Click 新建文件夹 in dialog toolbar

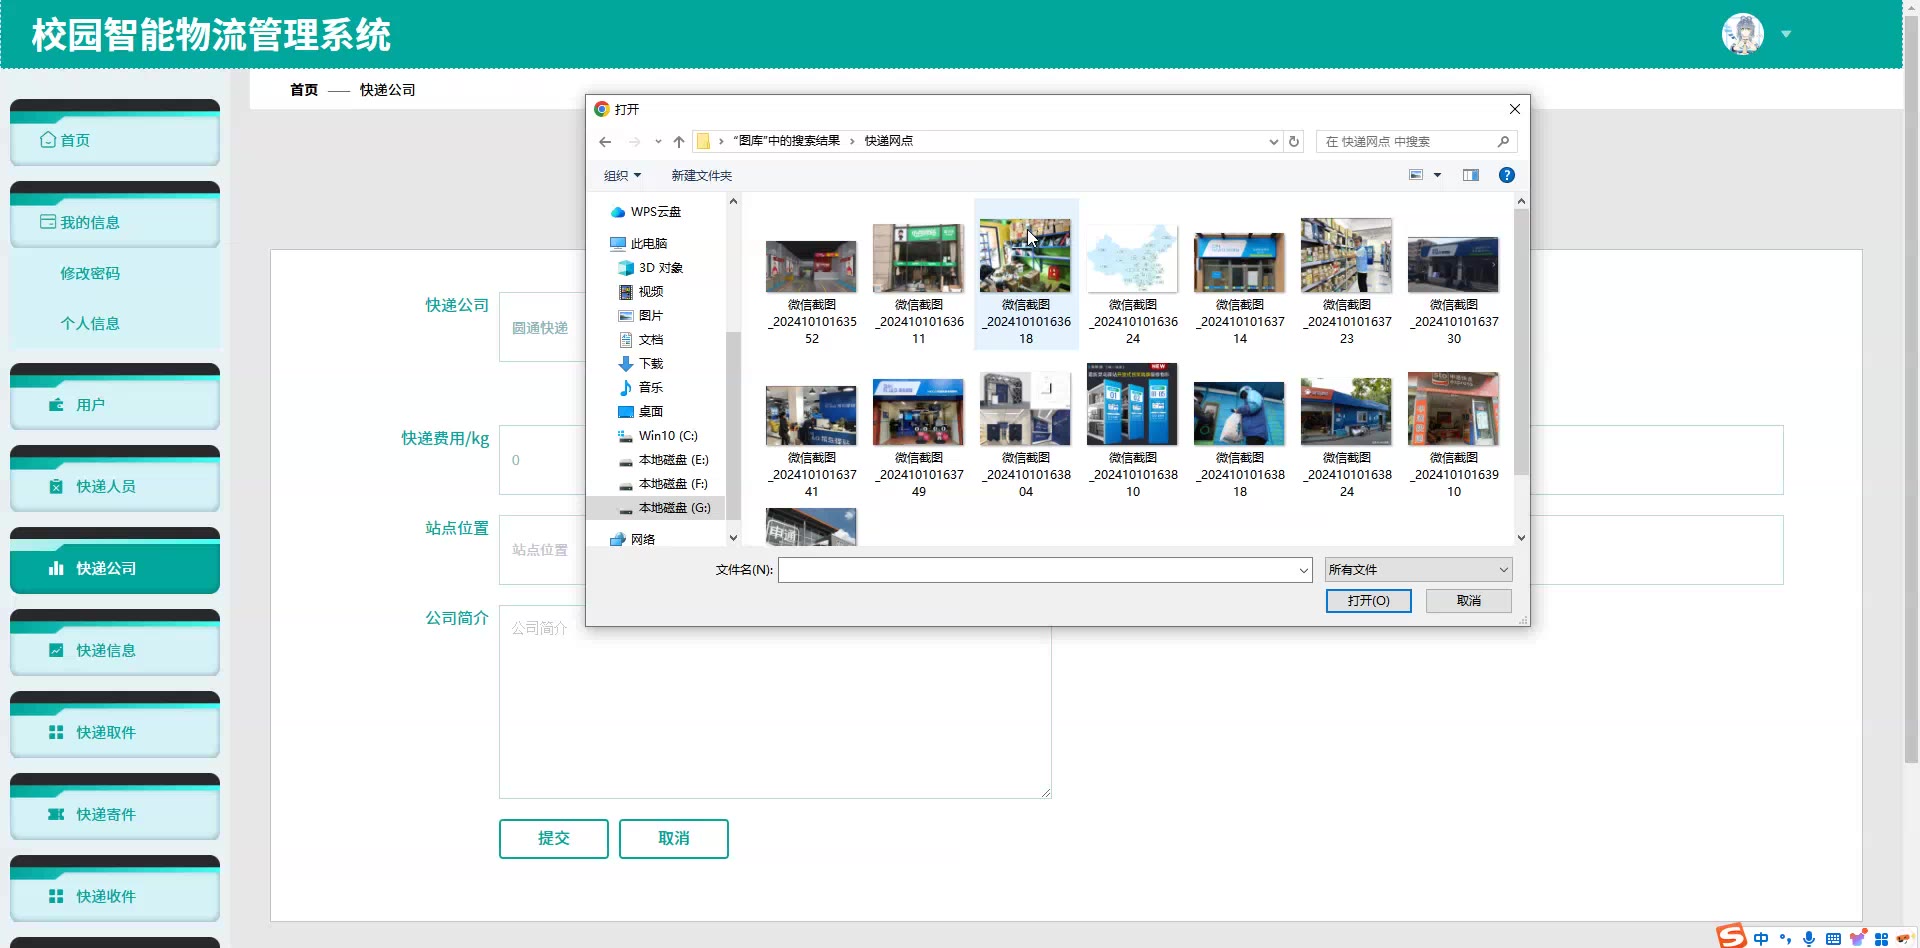701,176
